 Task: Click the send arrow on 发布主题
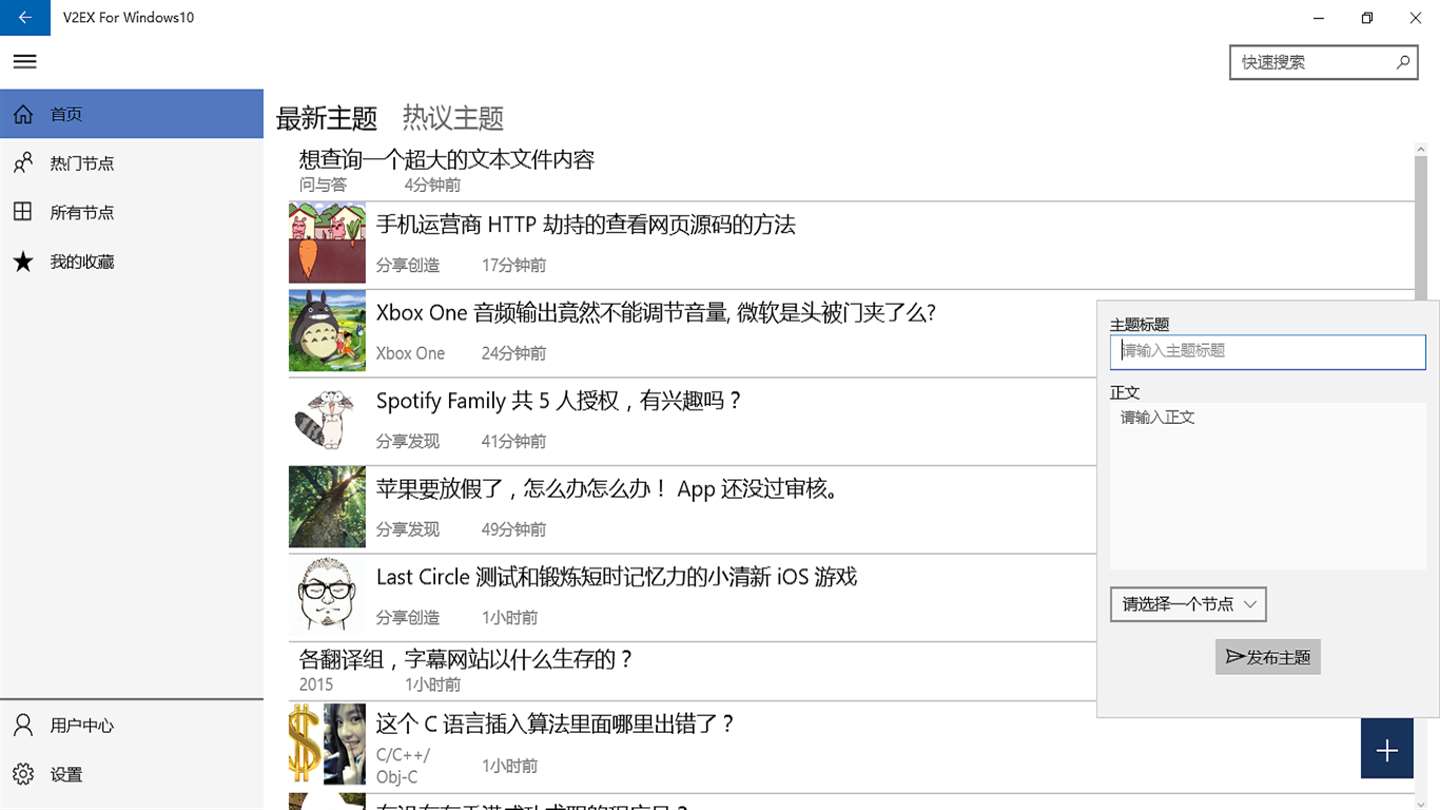(x=1235, y=657)
